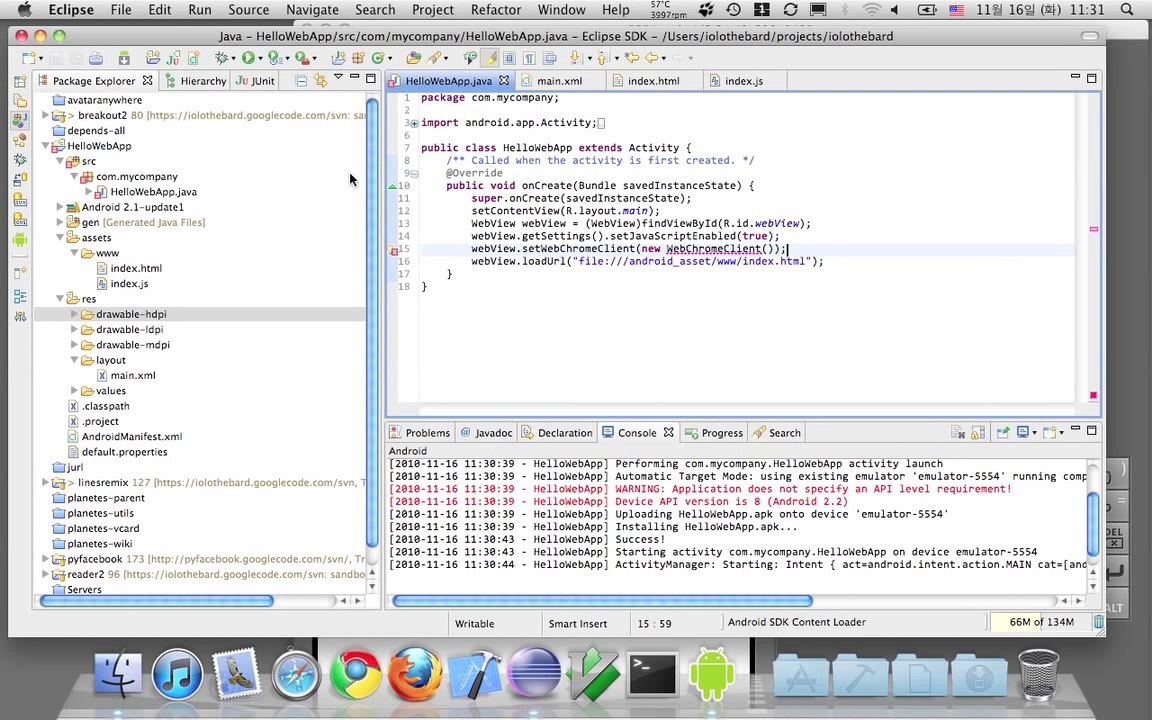Open Terminal from the Dock

tap(652, 674)
